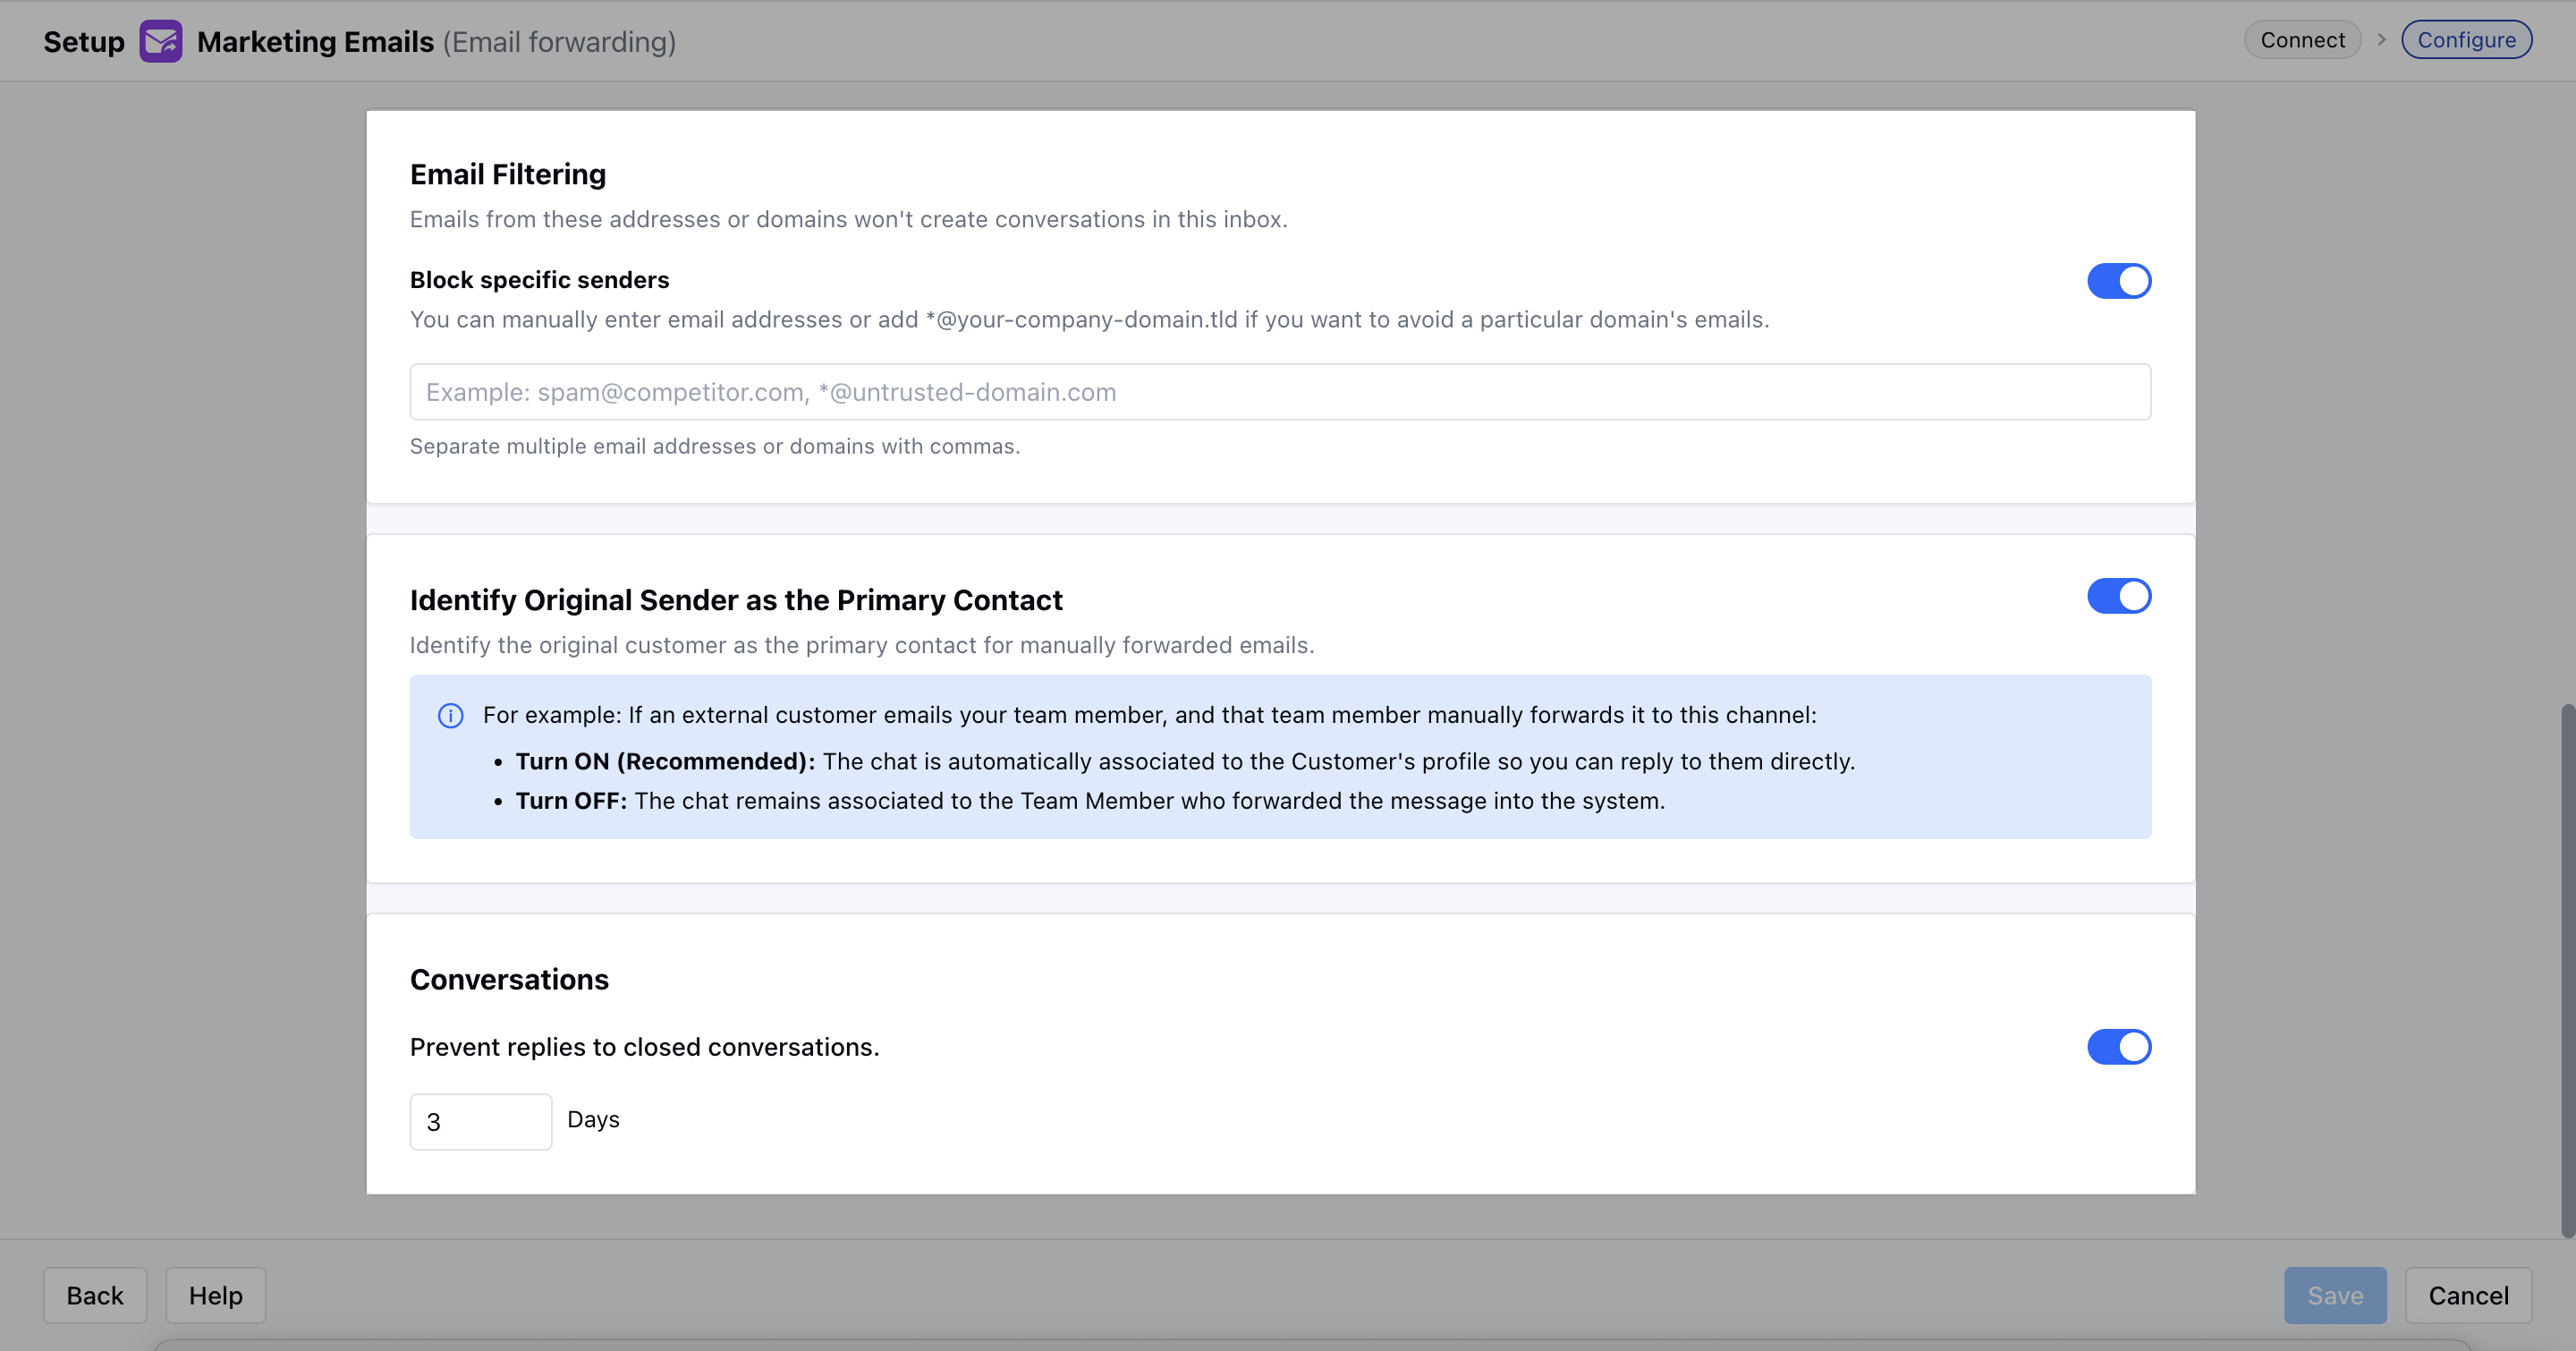The width and height of the screenshot is (2576, 1351).
Task: Click the info icon in example box
Action: [451, 716]
